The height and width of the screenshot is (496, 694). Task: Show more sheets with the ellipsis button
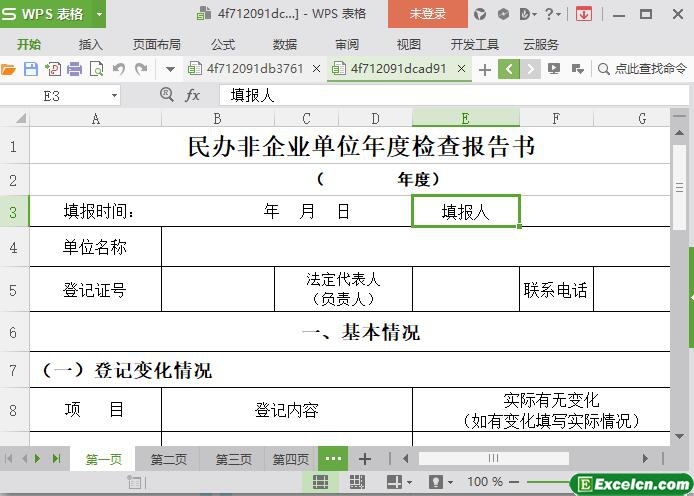[x=333, y=459]
